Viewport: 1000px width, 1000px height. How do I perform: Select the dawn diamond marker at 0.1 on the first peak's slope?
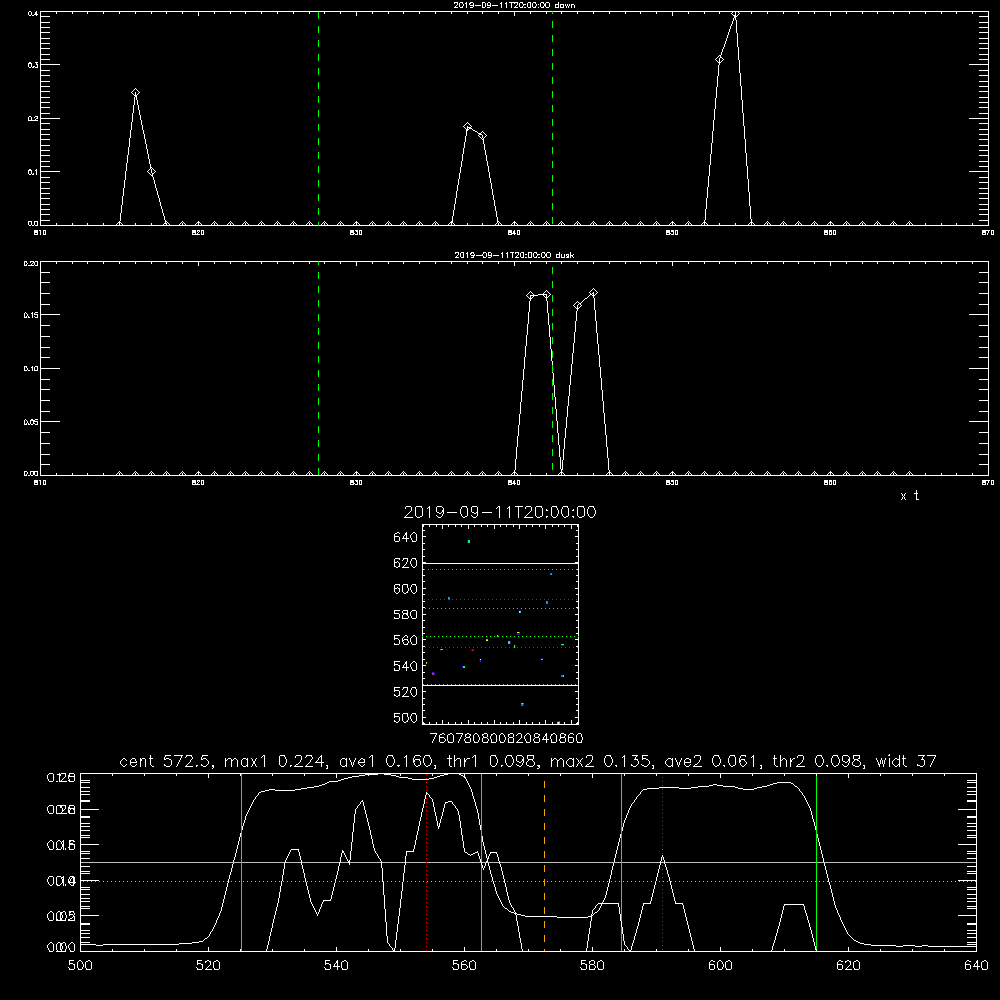[x=151, y=172]
